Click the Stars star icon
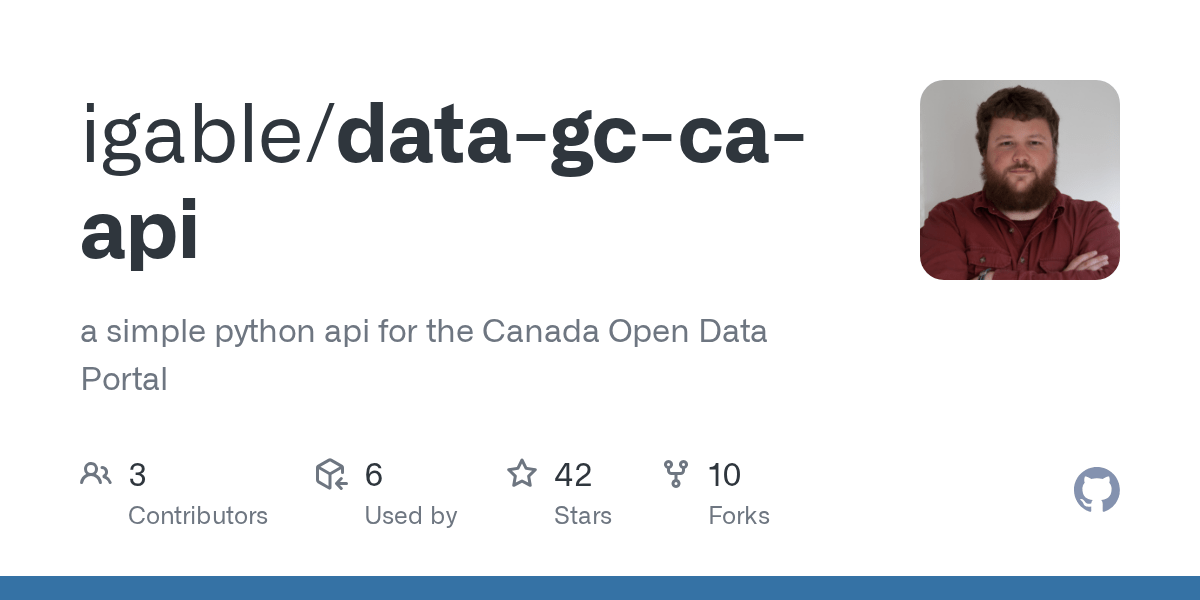Screen dimensions: 1200x600 coord(522,474)
